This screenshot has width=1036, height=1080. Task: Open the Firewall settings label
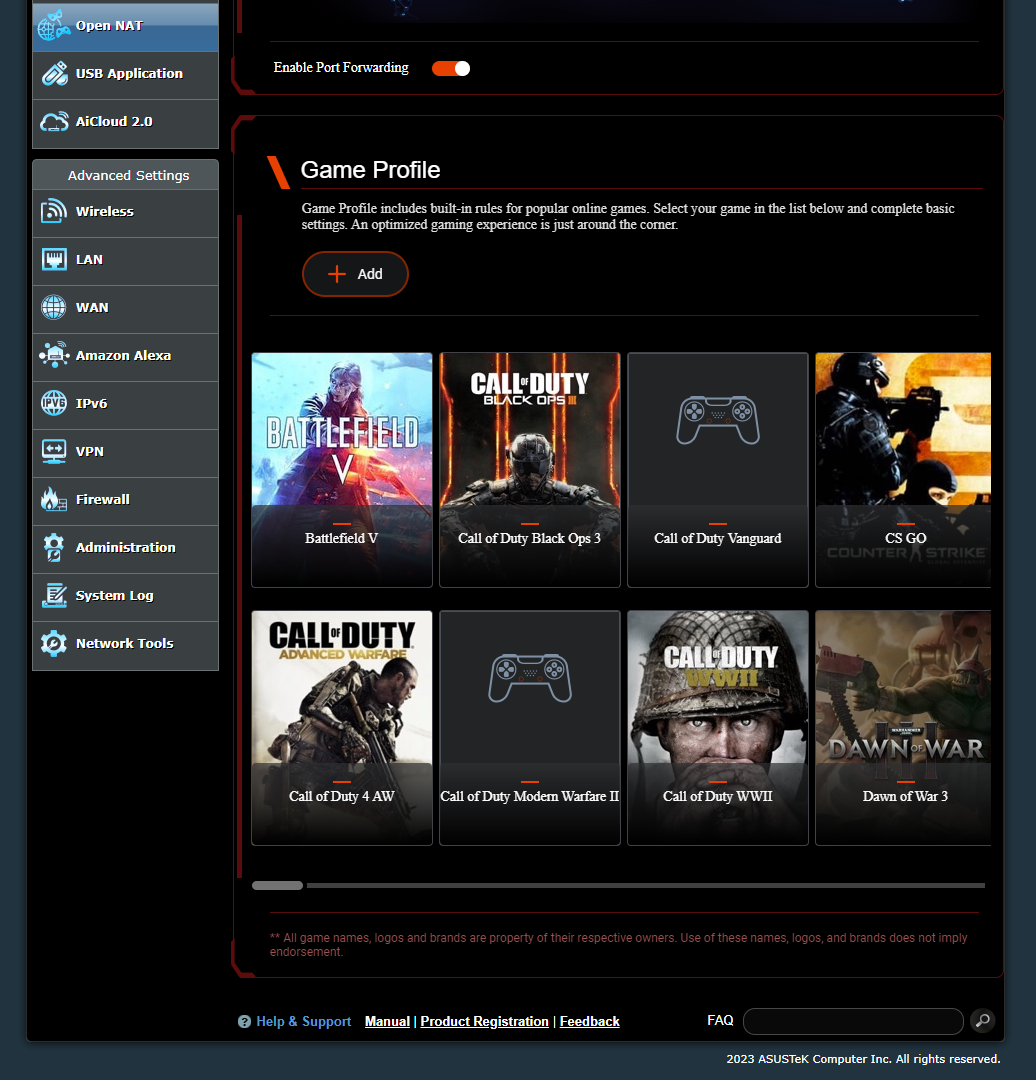click(103, 499)
